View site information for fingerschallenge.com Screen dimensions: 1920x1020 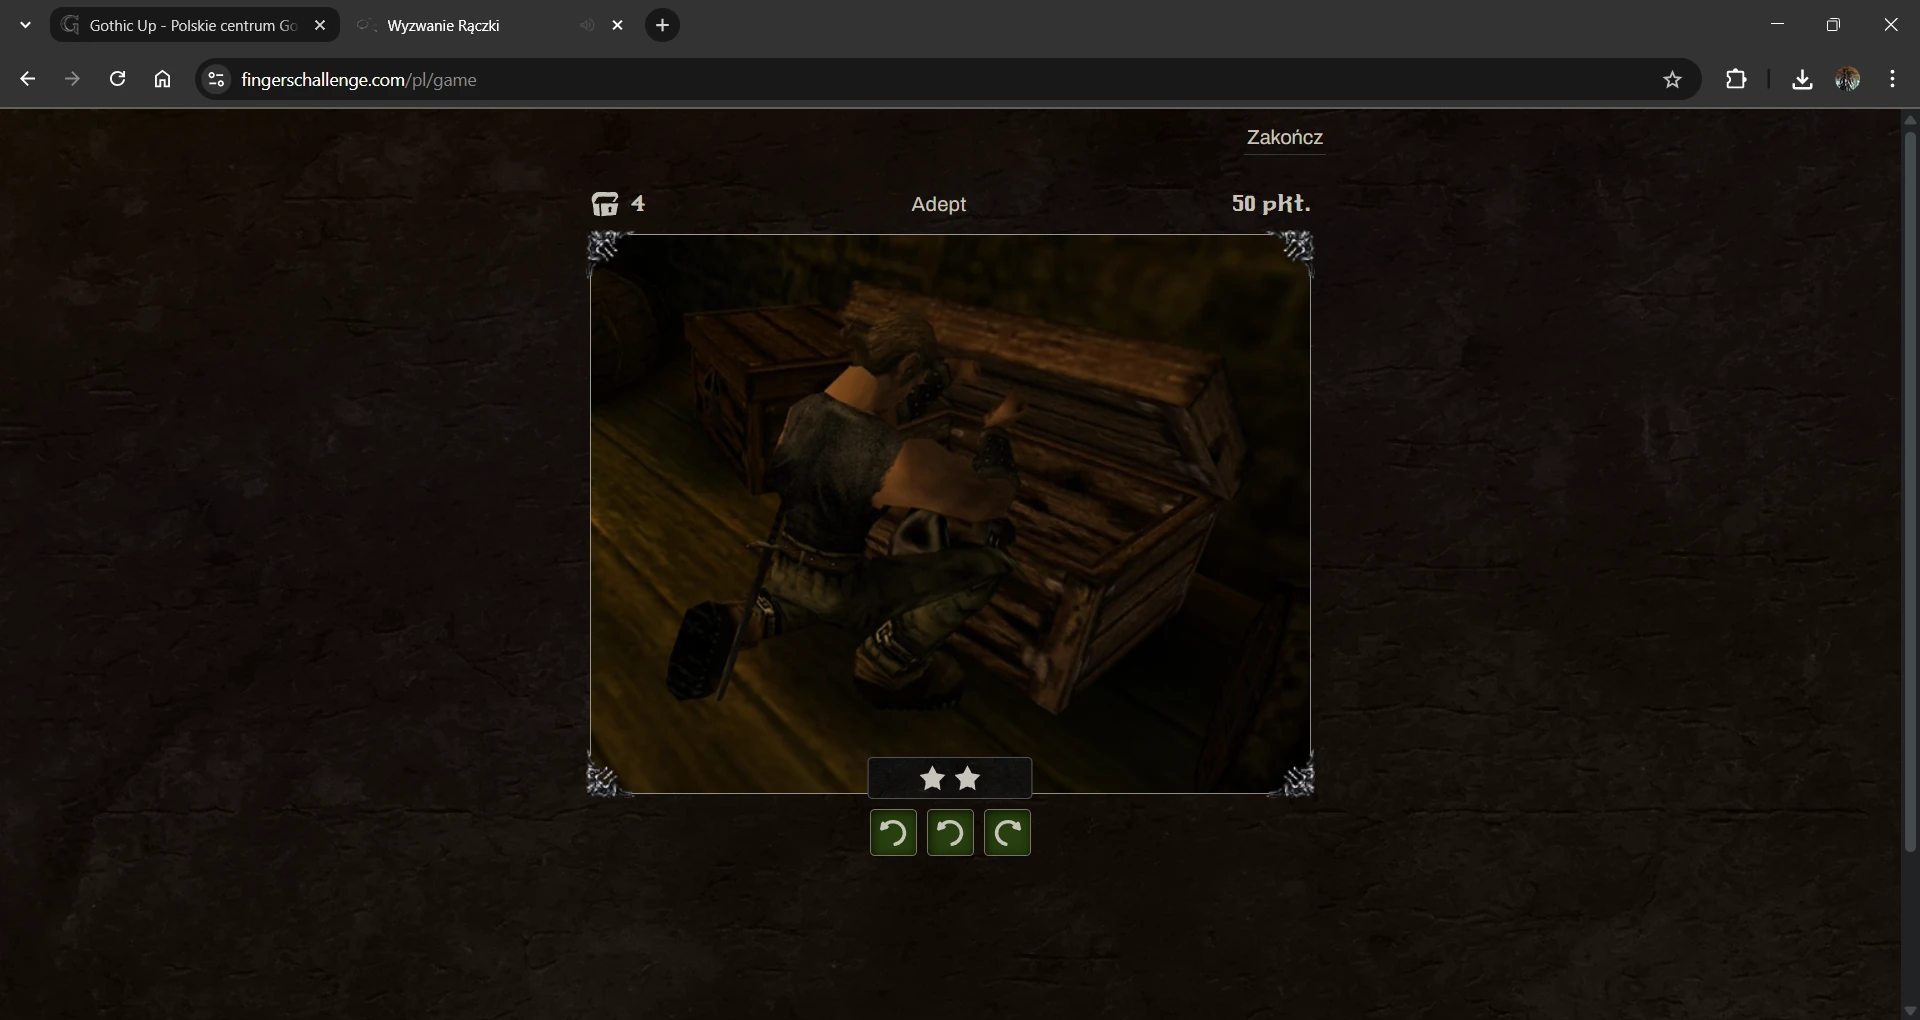click(x=216, y=79)
